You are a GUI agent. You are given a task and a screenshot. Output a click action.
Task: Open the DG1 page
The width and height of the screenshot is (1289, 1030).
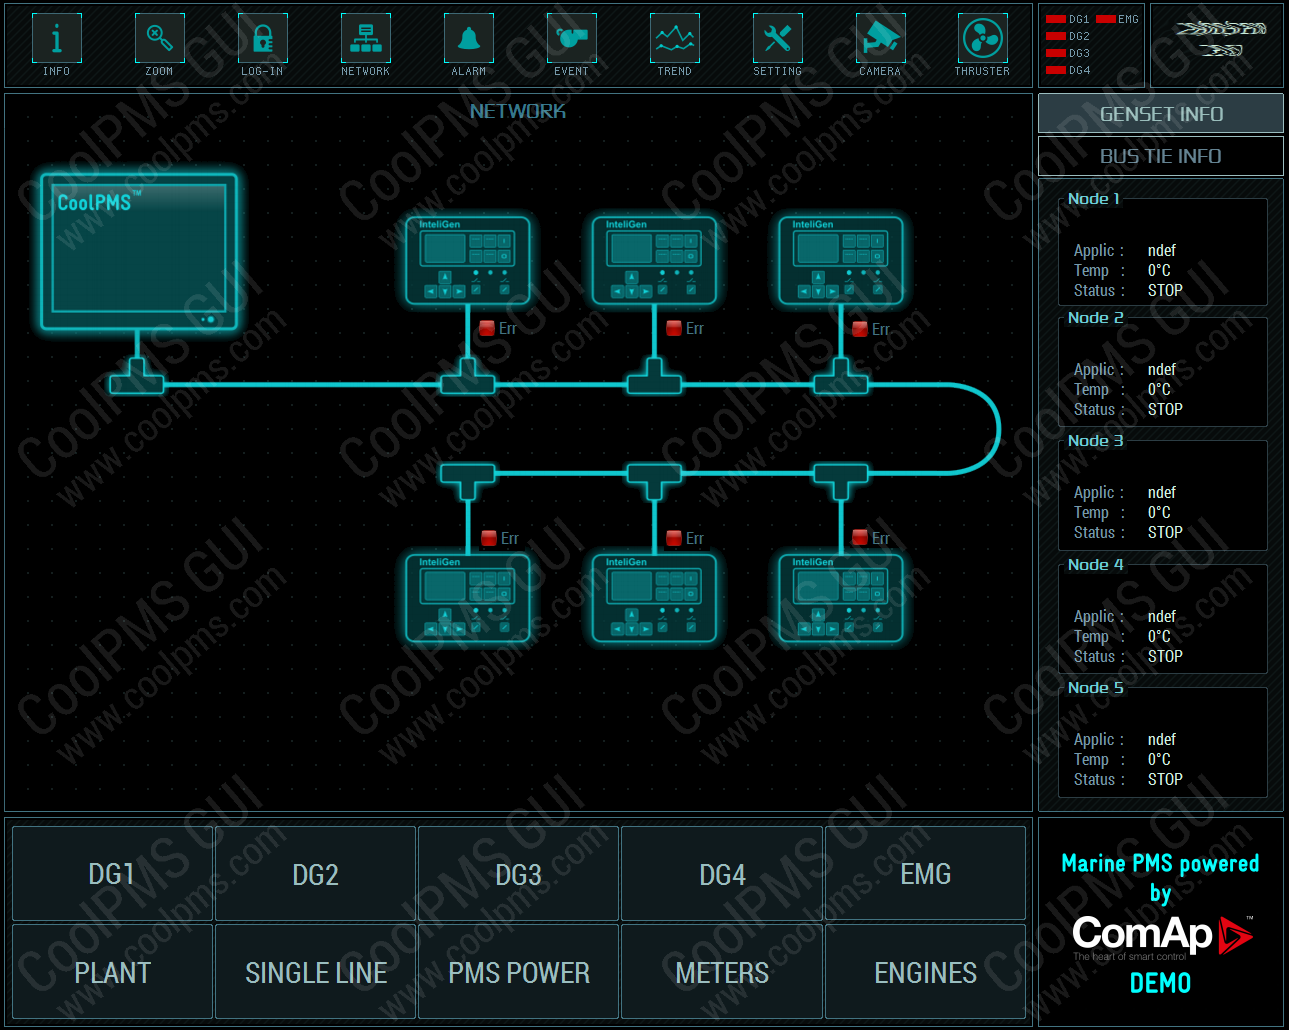112,874
